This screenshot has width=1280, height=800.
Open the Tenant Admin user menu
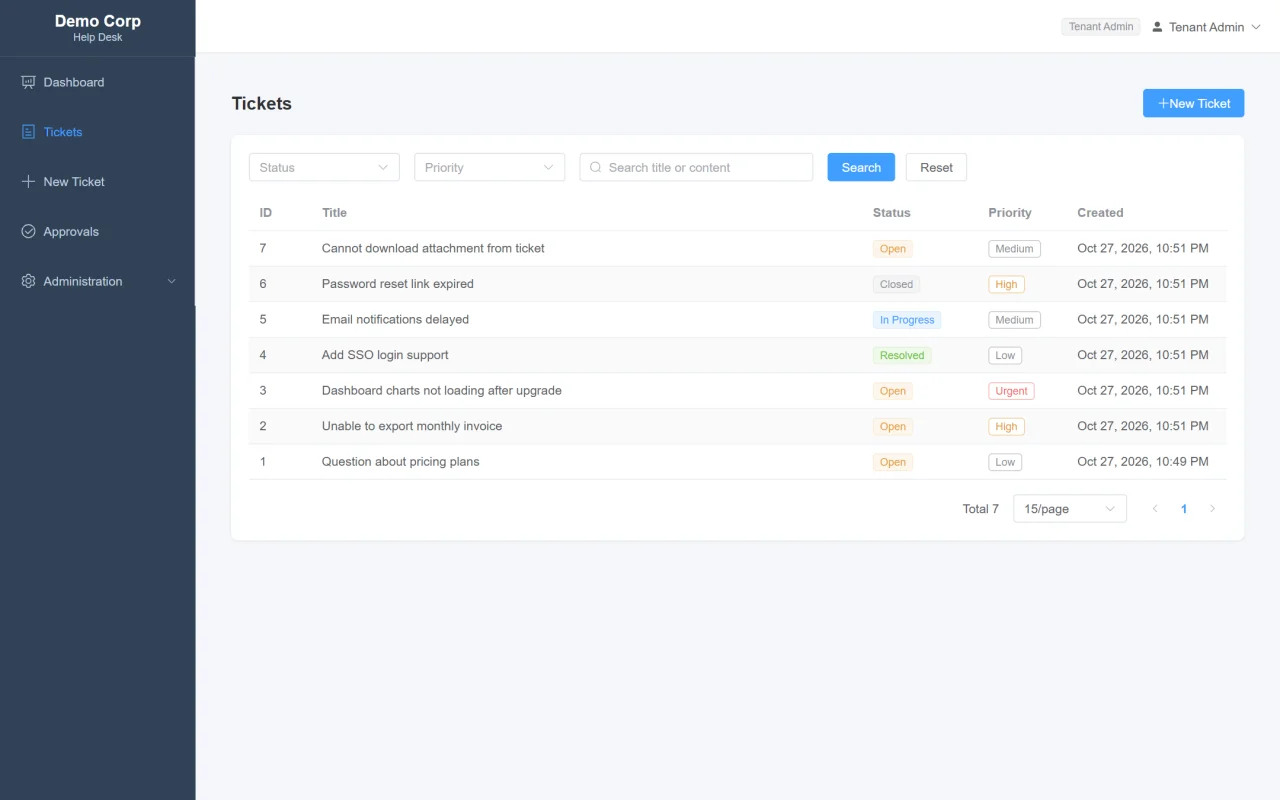point(1205,27)
